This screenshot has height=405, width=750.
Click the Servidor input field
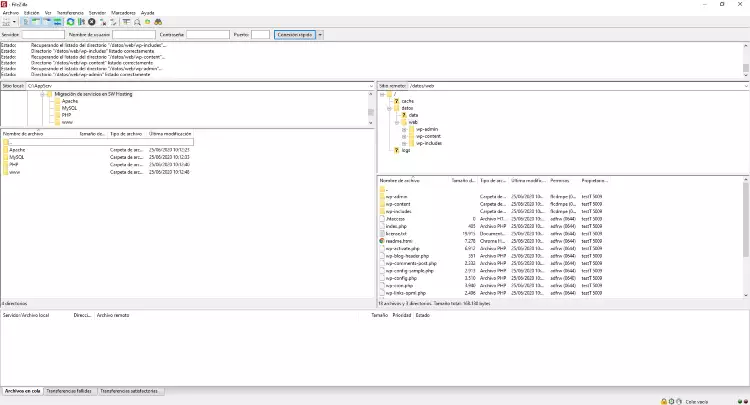point(43,34)
